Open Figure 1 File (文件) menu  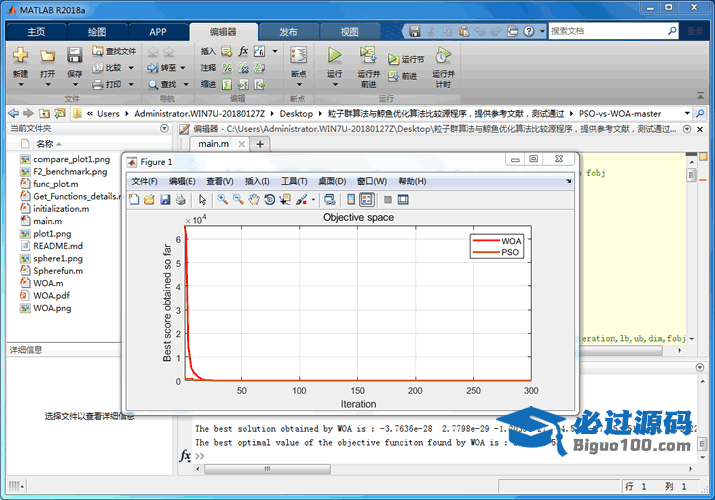(x=144, y=181)
